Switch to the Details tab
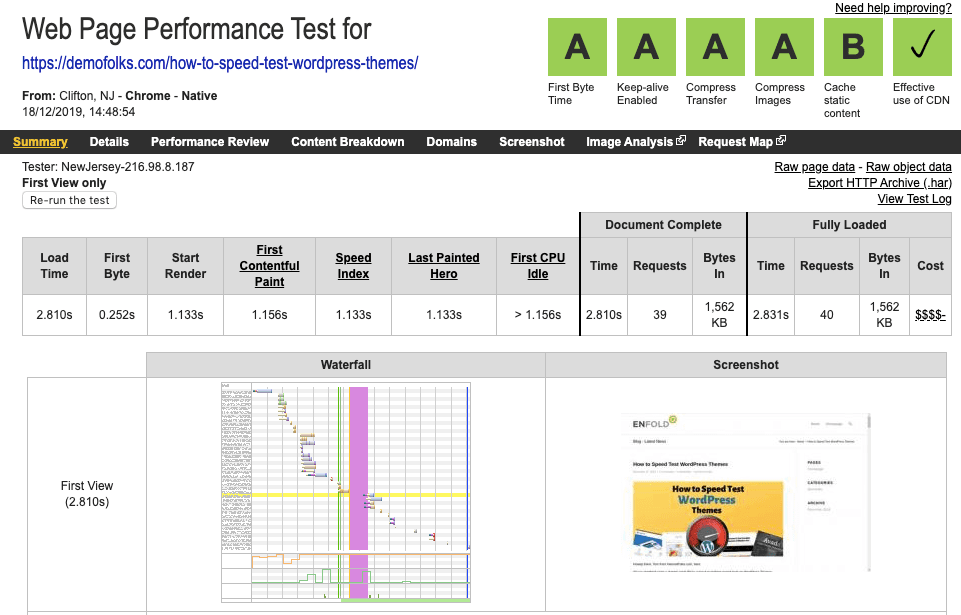The image size is (961, 615). click(109, 142)
